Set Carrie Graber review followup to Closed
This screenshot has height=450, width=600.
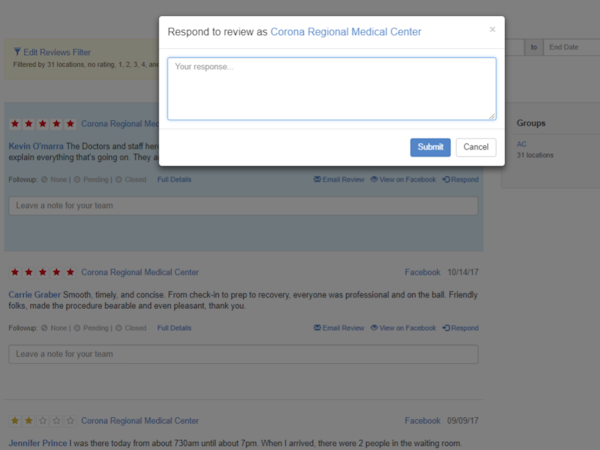click(x=131, y=328)
